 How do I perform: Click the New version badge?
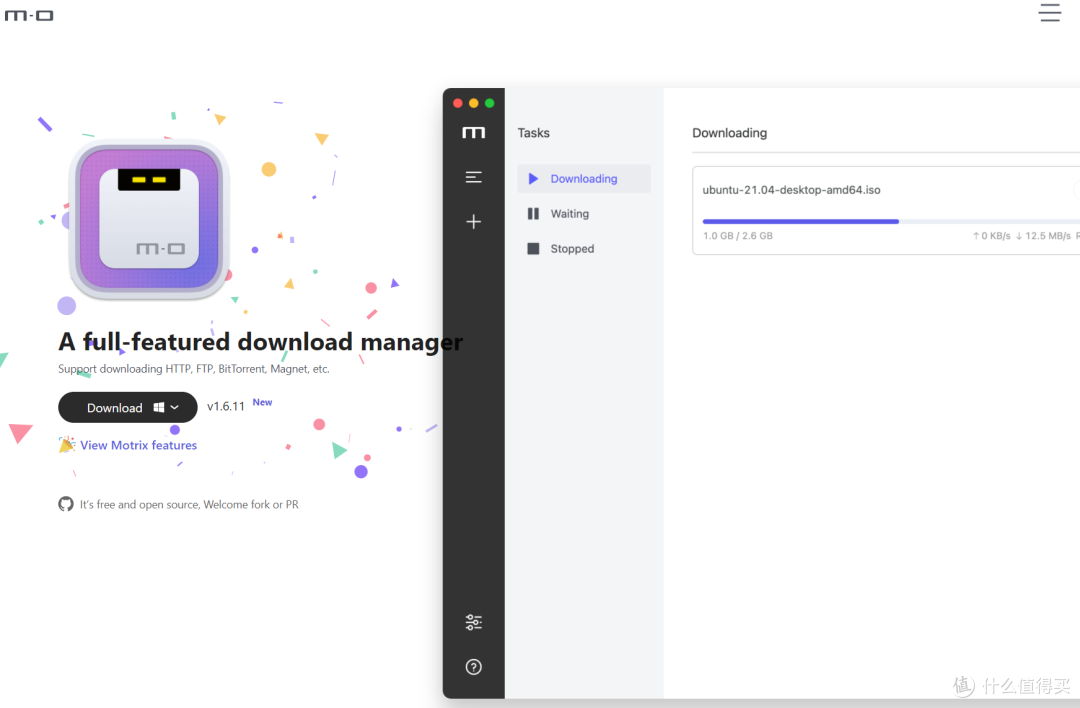[262, 402]
